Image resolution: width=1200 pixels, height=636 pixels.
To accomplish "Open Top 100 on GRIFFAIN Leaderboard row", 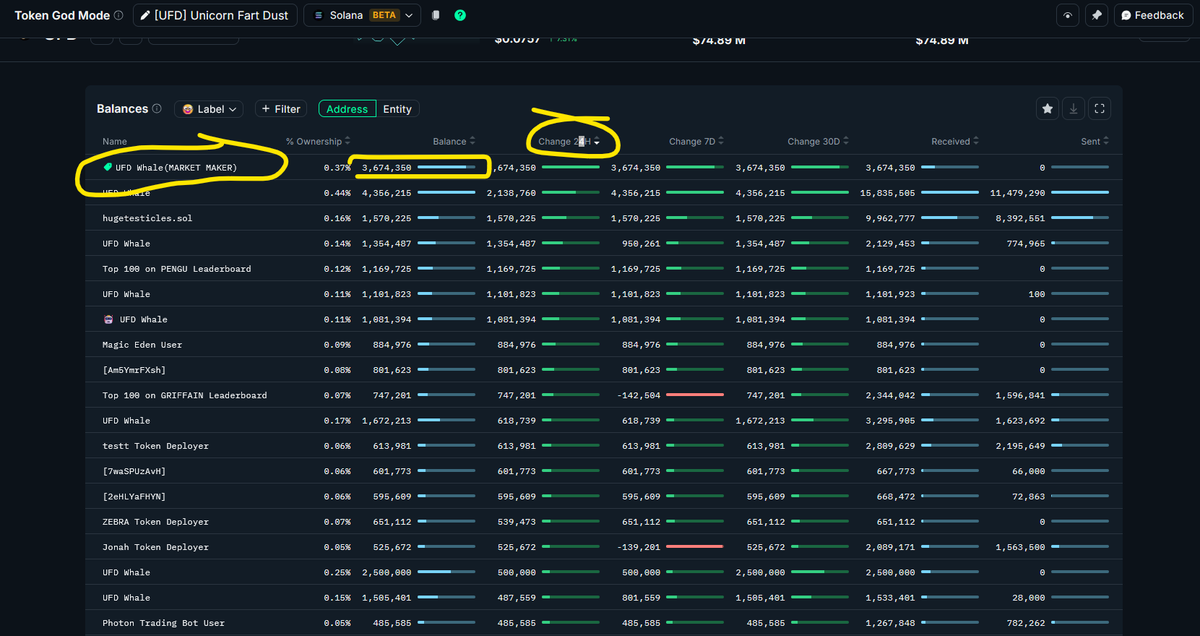I will click(x=184, y=395).
